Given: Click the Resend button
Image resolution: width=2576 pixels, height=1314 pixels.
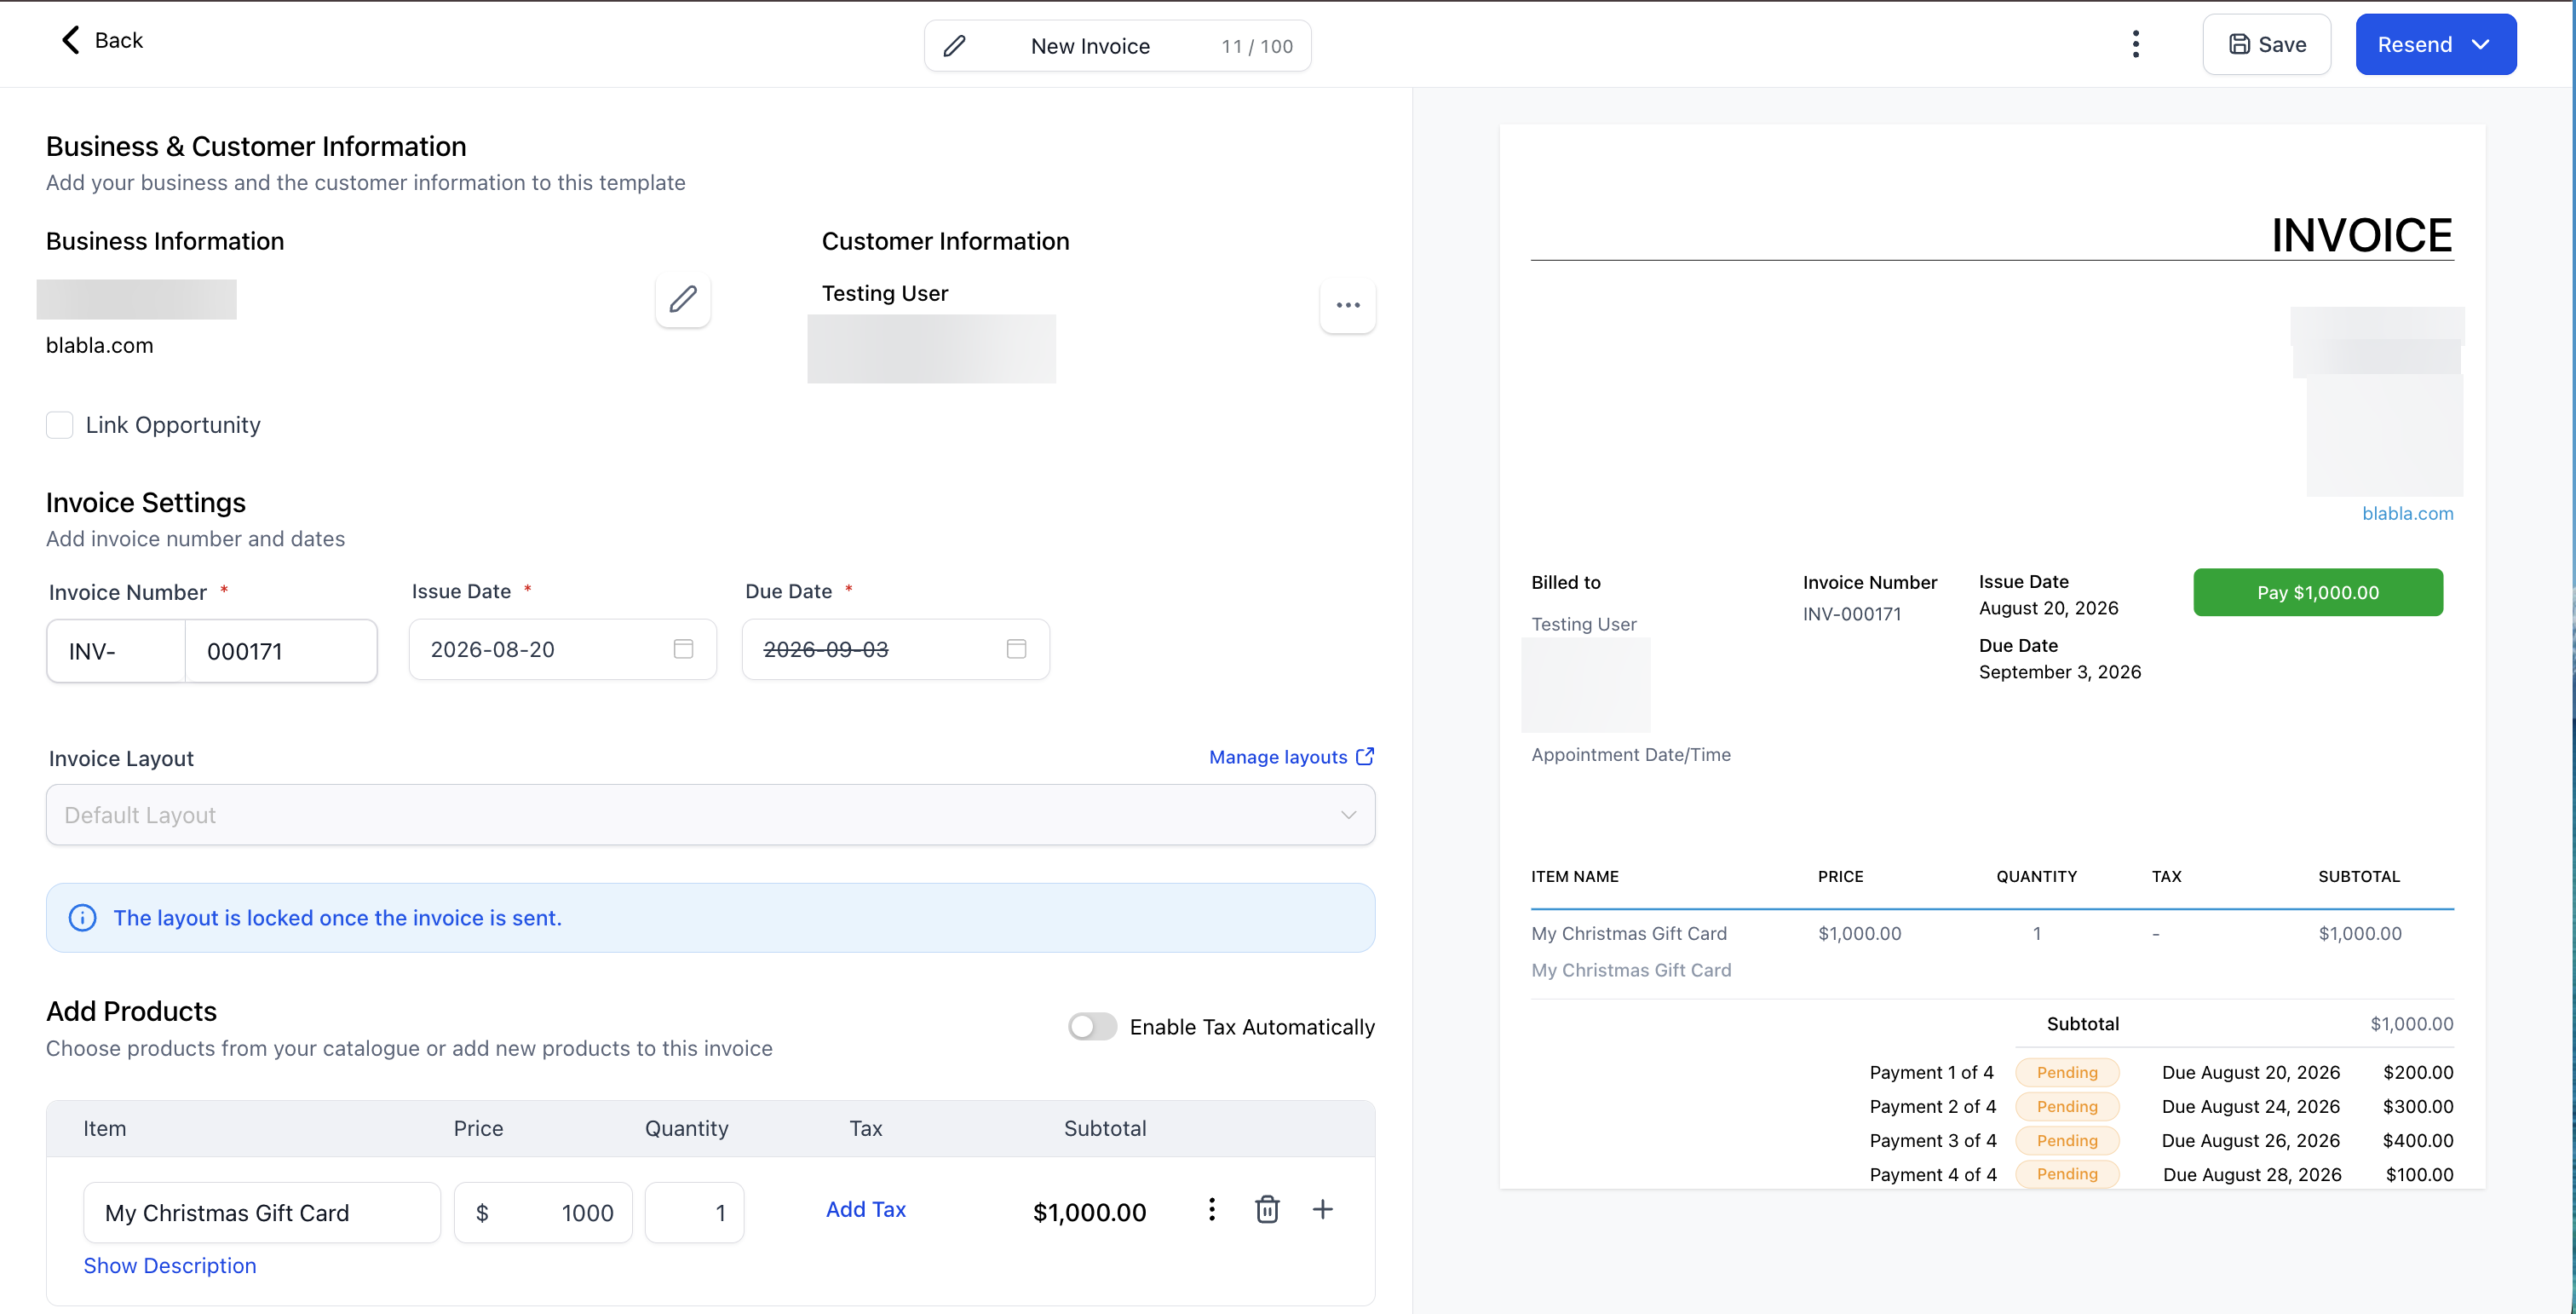Looking at the screenshot, I should [x=2435, y=44].
